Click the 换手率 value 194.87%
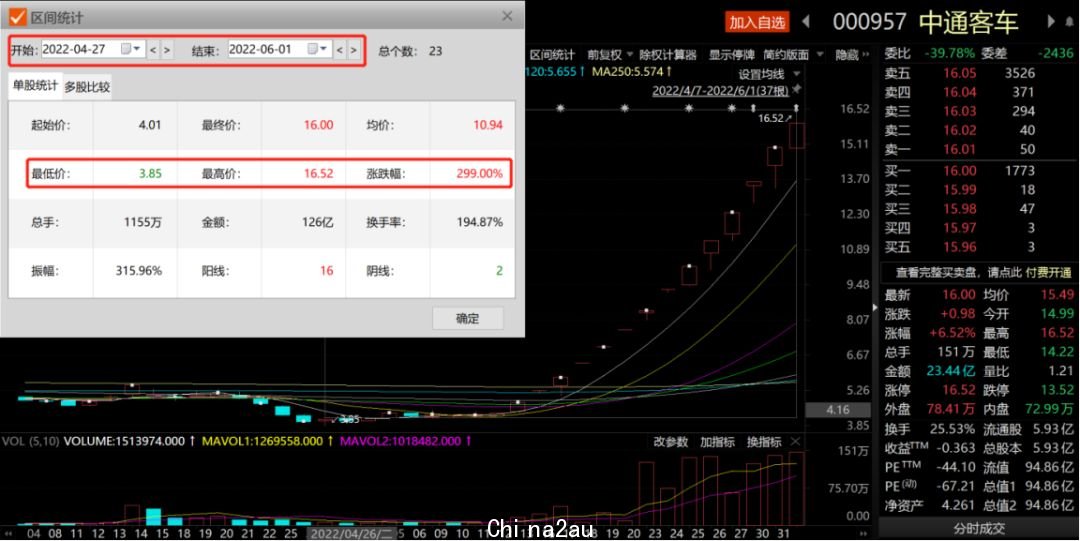This screenshot has width=1080, height=541. pos(480,223)
